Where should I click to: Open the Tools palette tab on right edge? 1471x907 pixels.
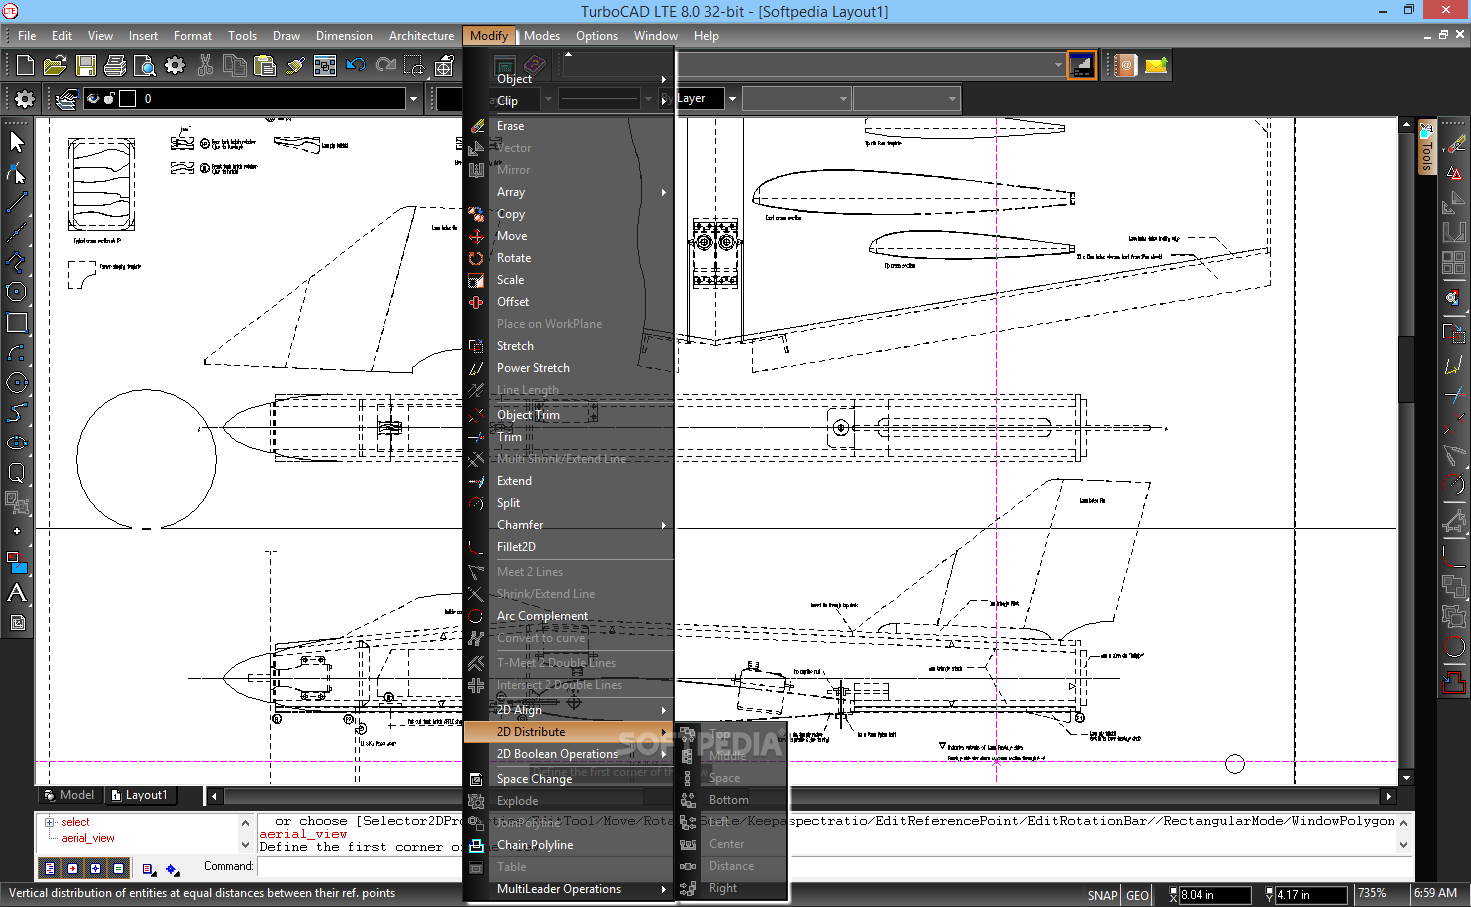click(1426, 148)
